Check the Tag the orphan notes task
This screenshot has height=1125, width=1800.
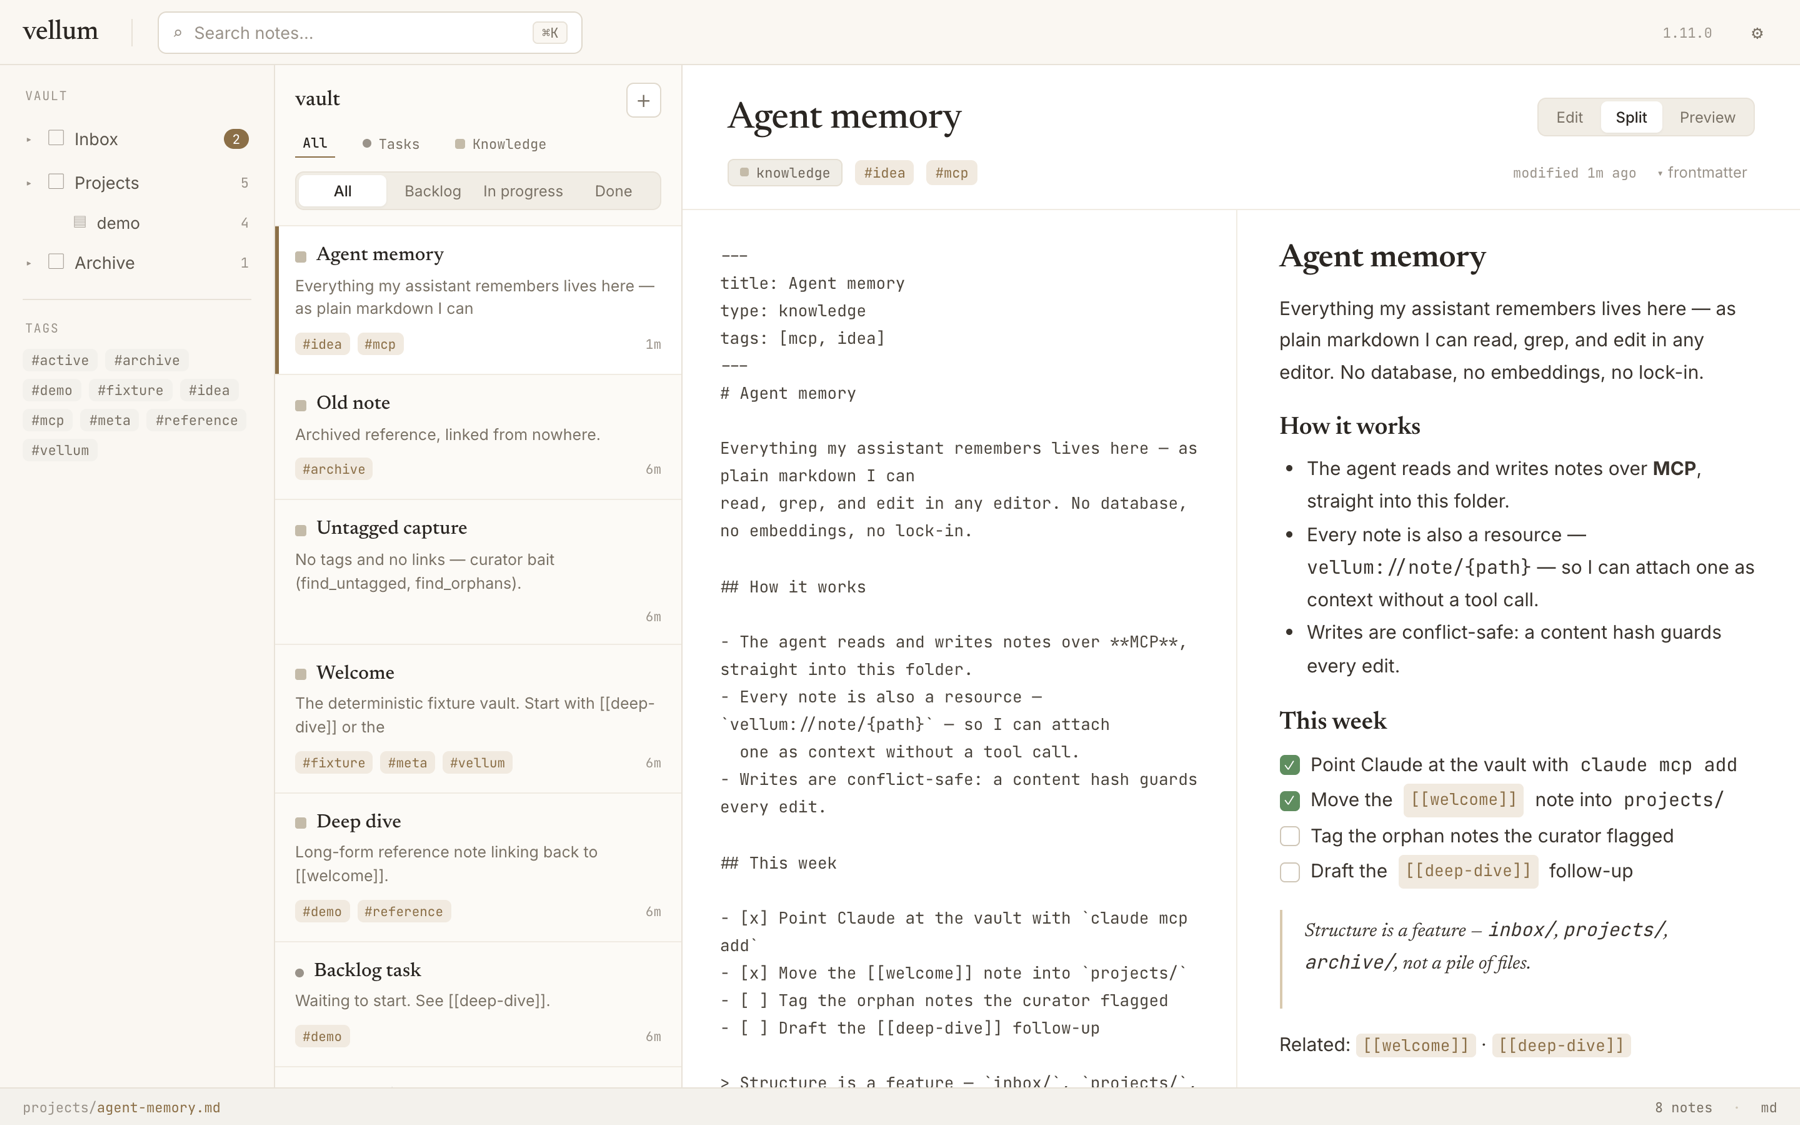click(1290, 836)
